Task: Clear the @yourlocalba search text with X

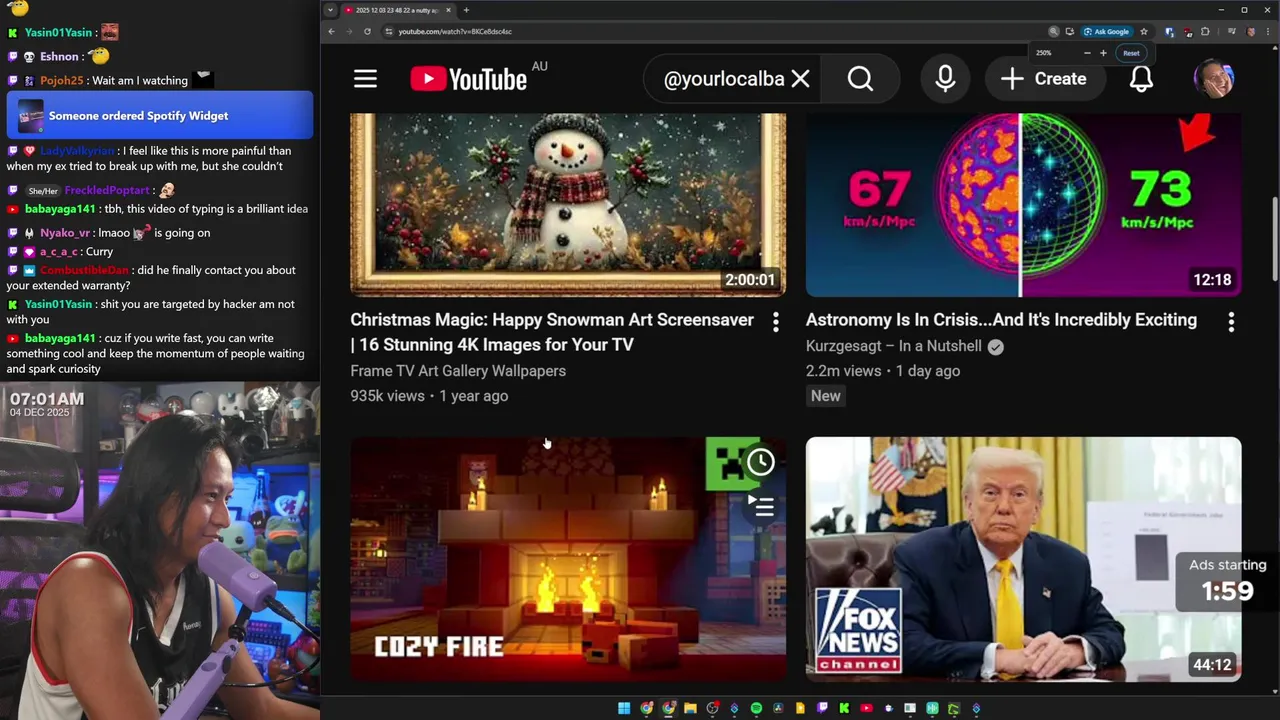Action: (x=800, y=79)
